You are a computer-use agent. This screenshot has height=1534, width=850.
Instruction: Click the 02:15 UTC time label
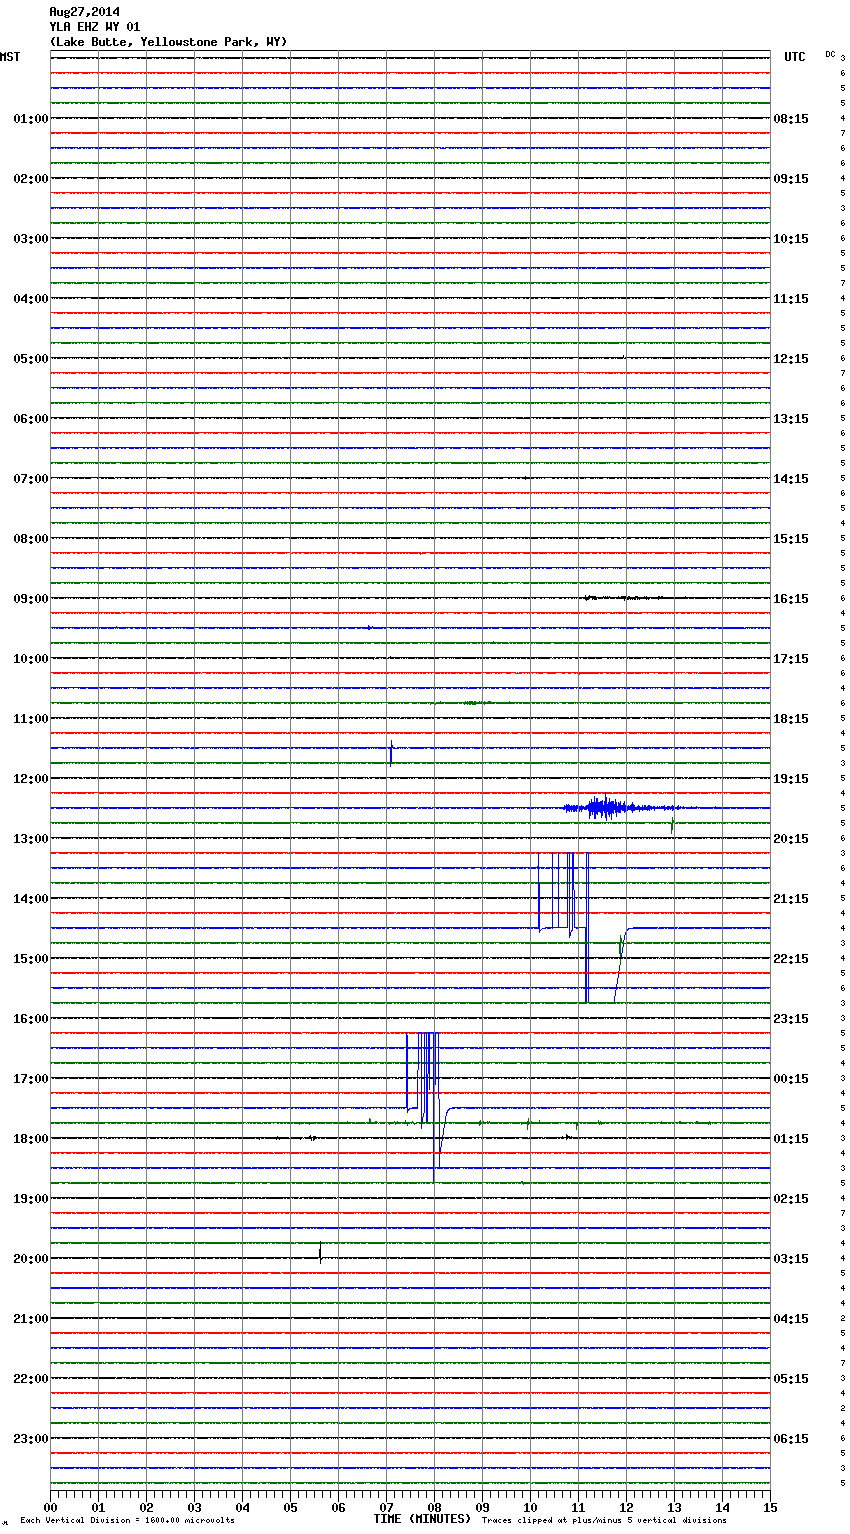click(791, 1199)
